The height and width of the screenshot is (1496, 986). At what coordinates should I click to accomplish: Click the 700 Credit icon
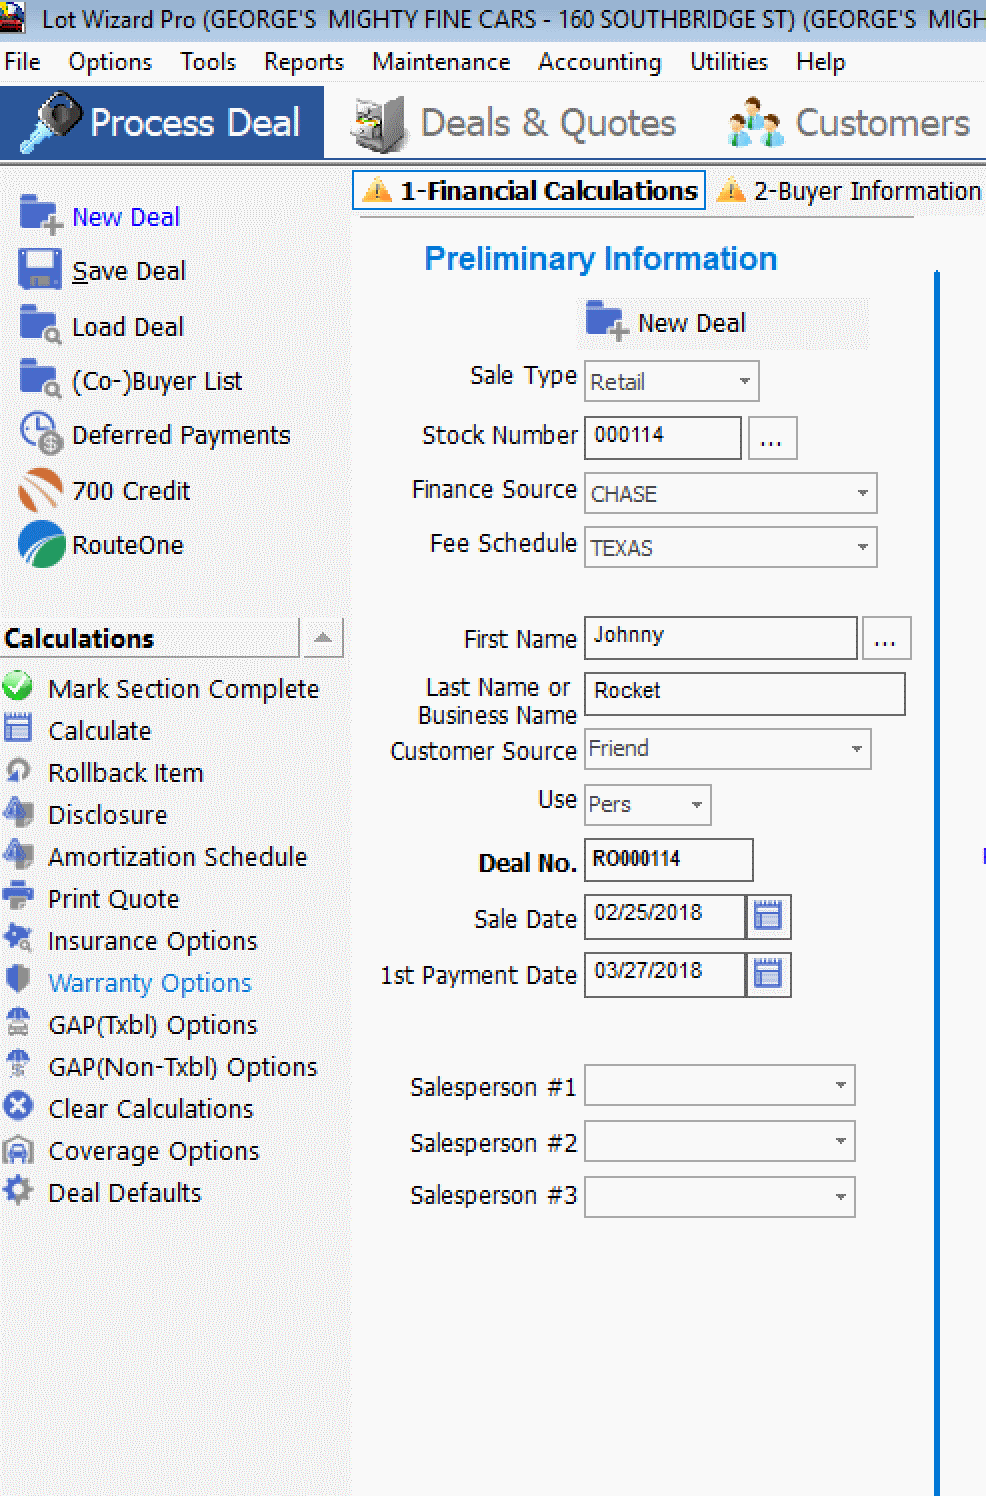[40, 491]
